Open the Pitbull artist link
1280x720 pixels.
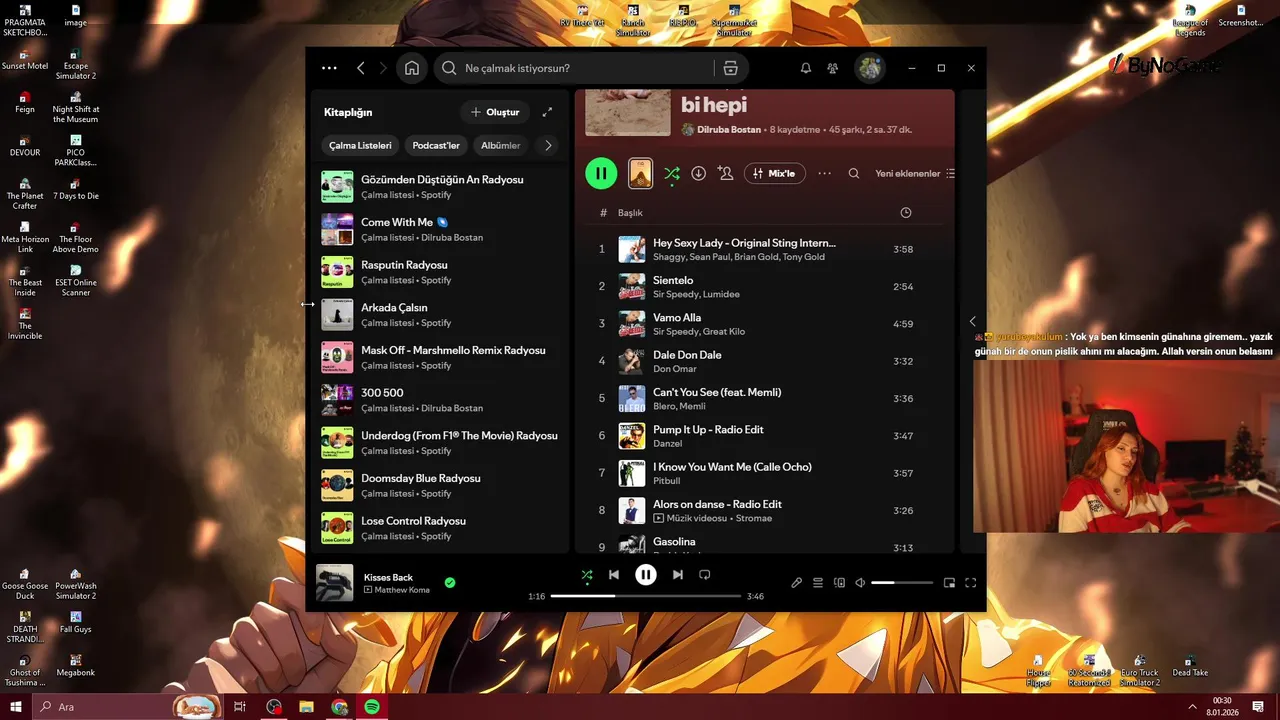[667, 481]
